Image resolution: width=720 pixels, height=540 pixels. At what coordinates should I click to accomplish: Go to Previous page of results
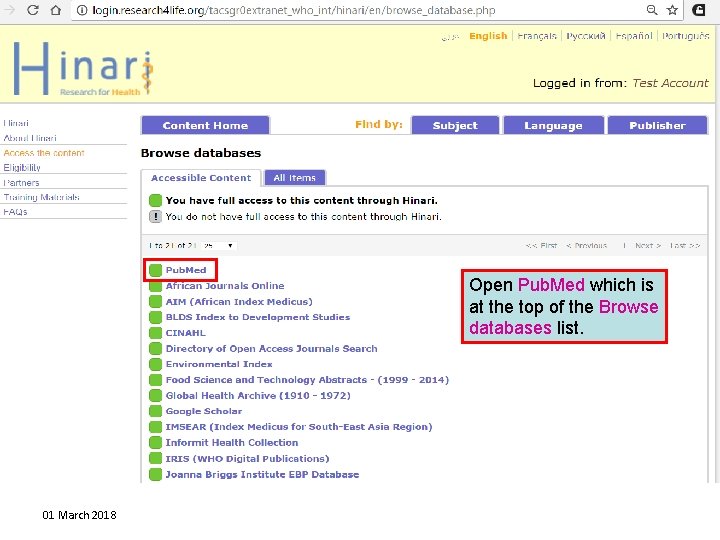[x=587, y=246]
